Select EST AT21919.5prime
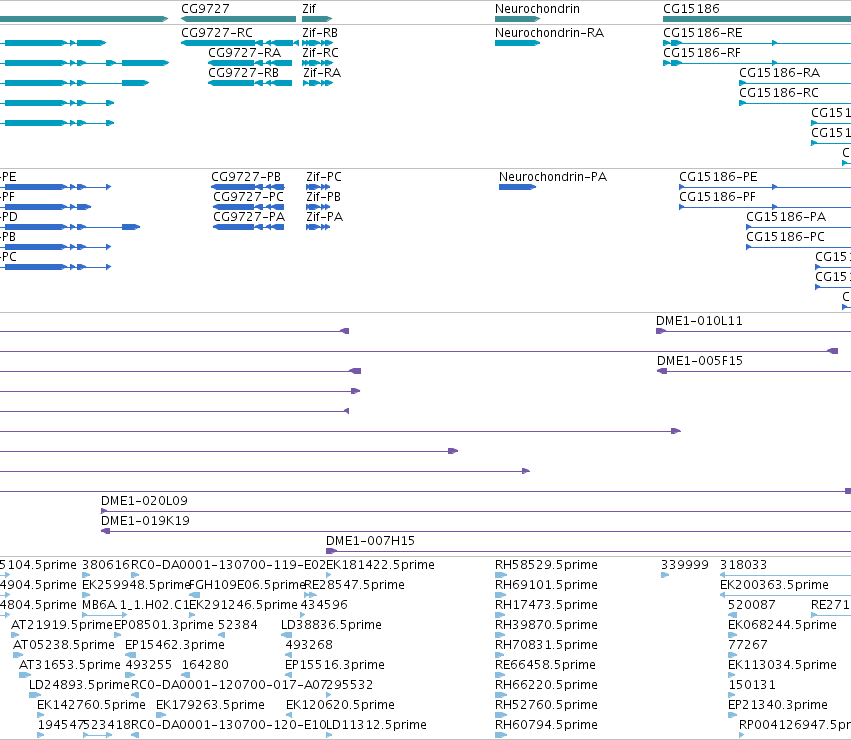This screenshot has height=740, width=851. click(x=61, y=625)
